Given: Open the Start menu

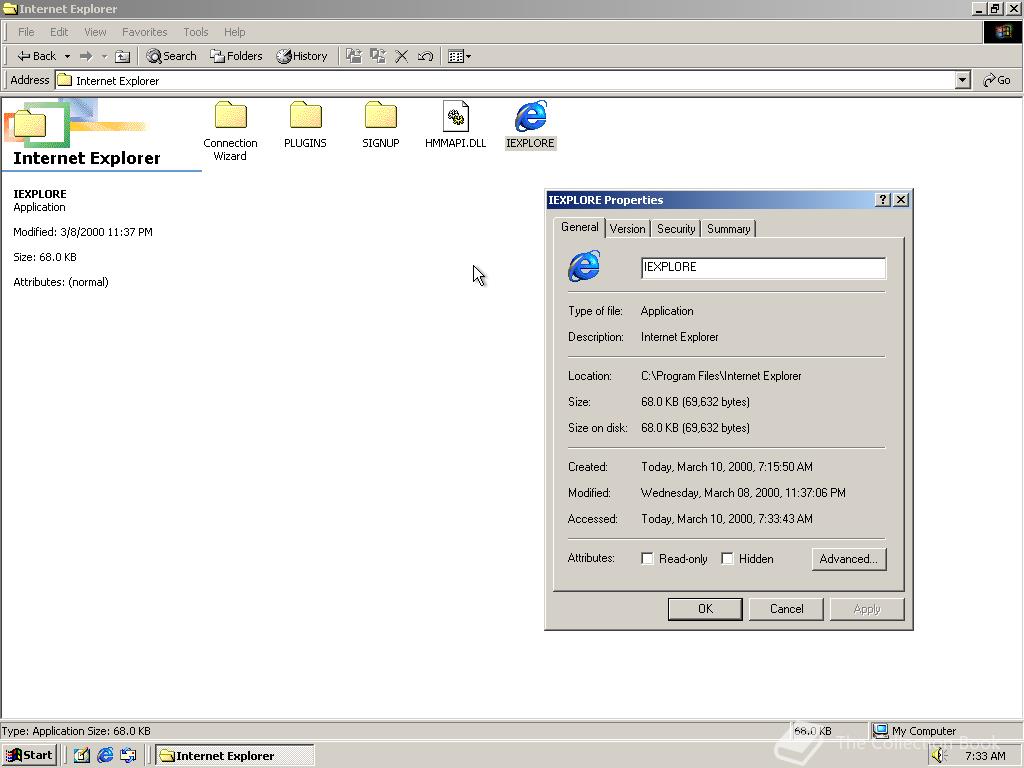Looking at the screenshot, I should click(x=29, y=756).
